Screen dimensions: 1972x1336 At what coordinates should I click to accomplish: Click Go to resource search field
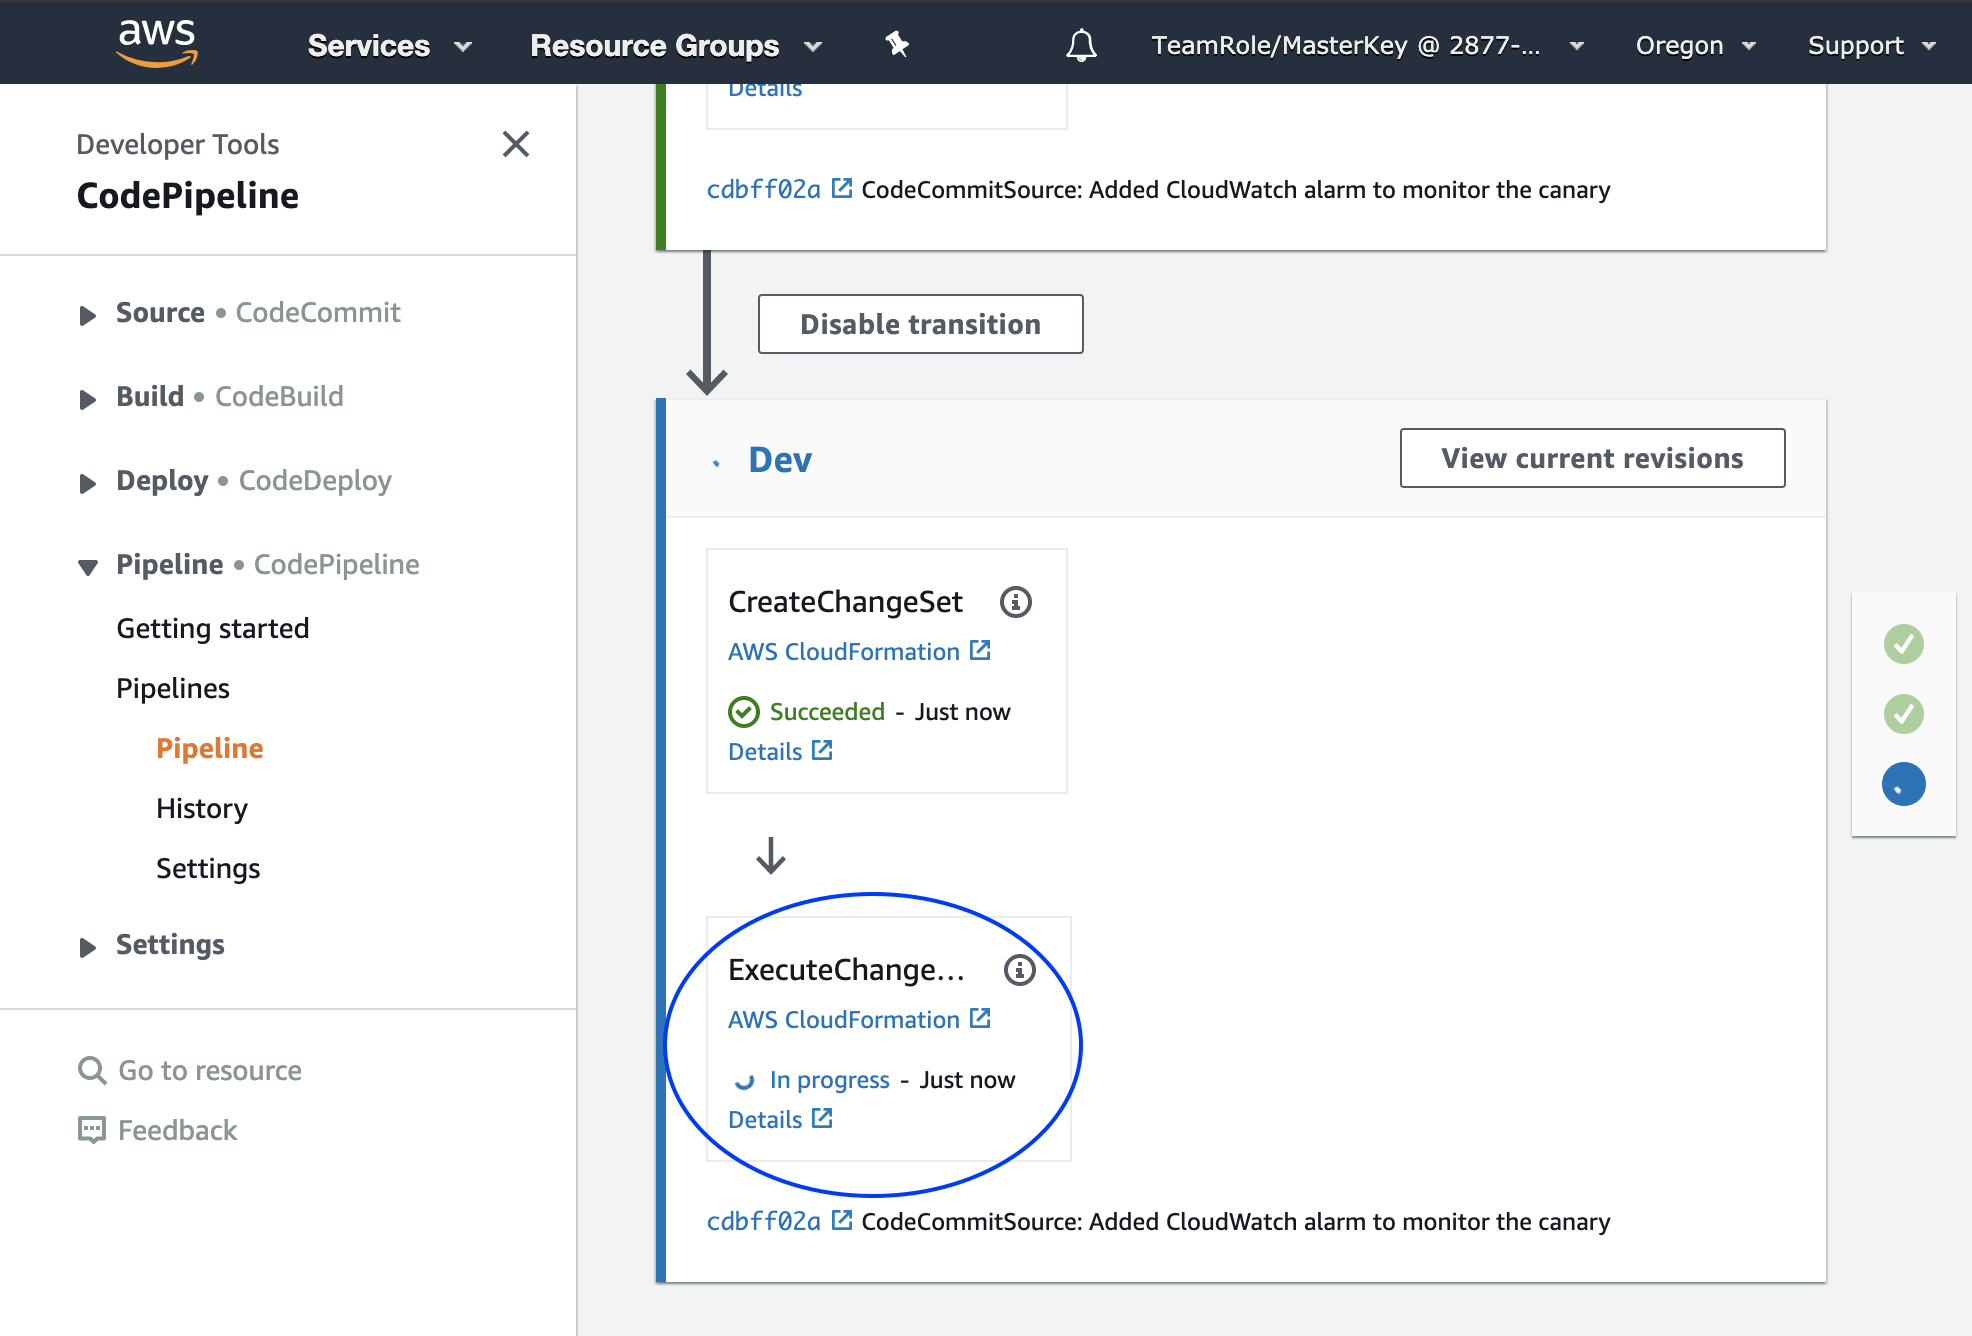[210, 1070]
